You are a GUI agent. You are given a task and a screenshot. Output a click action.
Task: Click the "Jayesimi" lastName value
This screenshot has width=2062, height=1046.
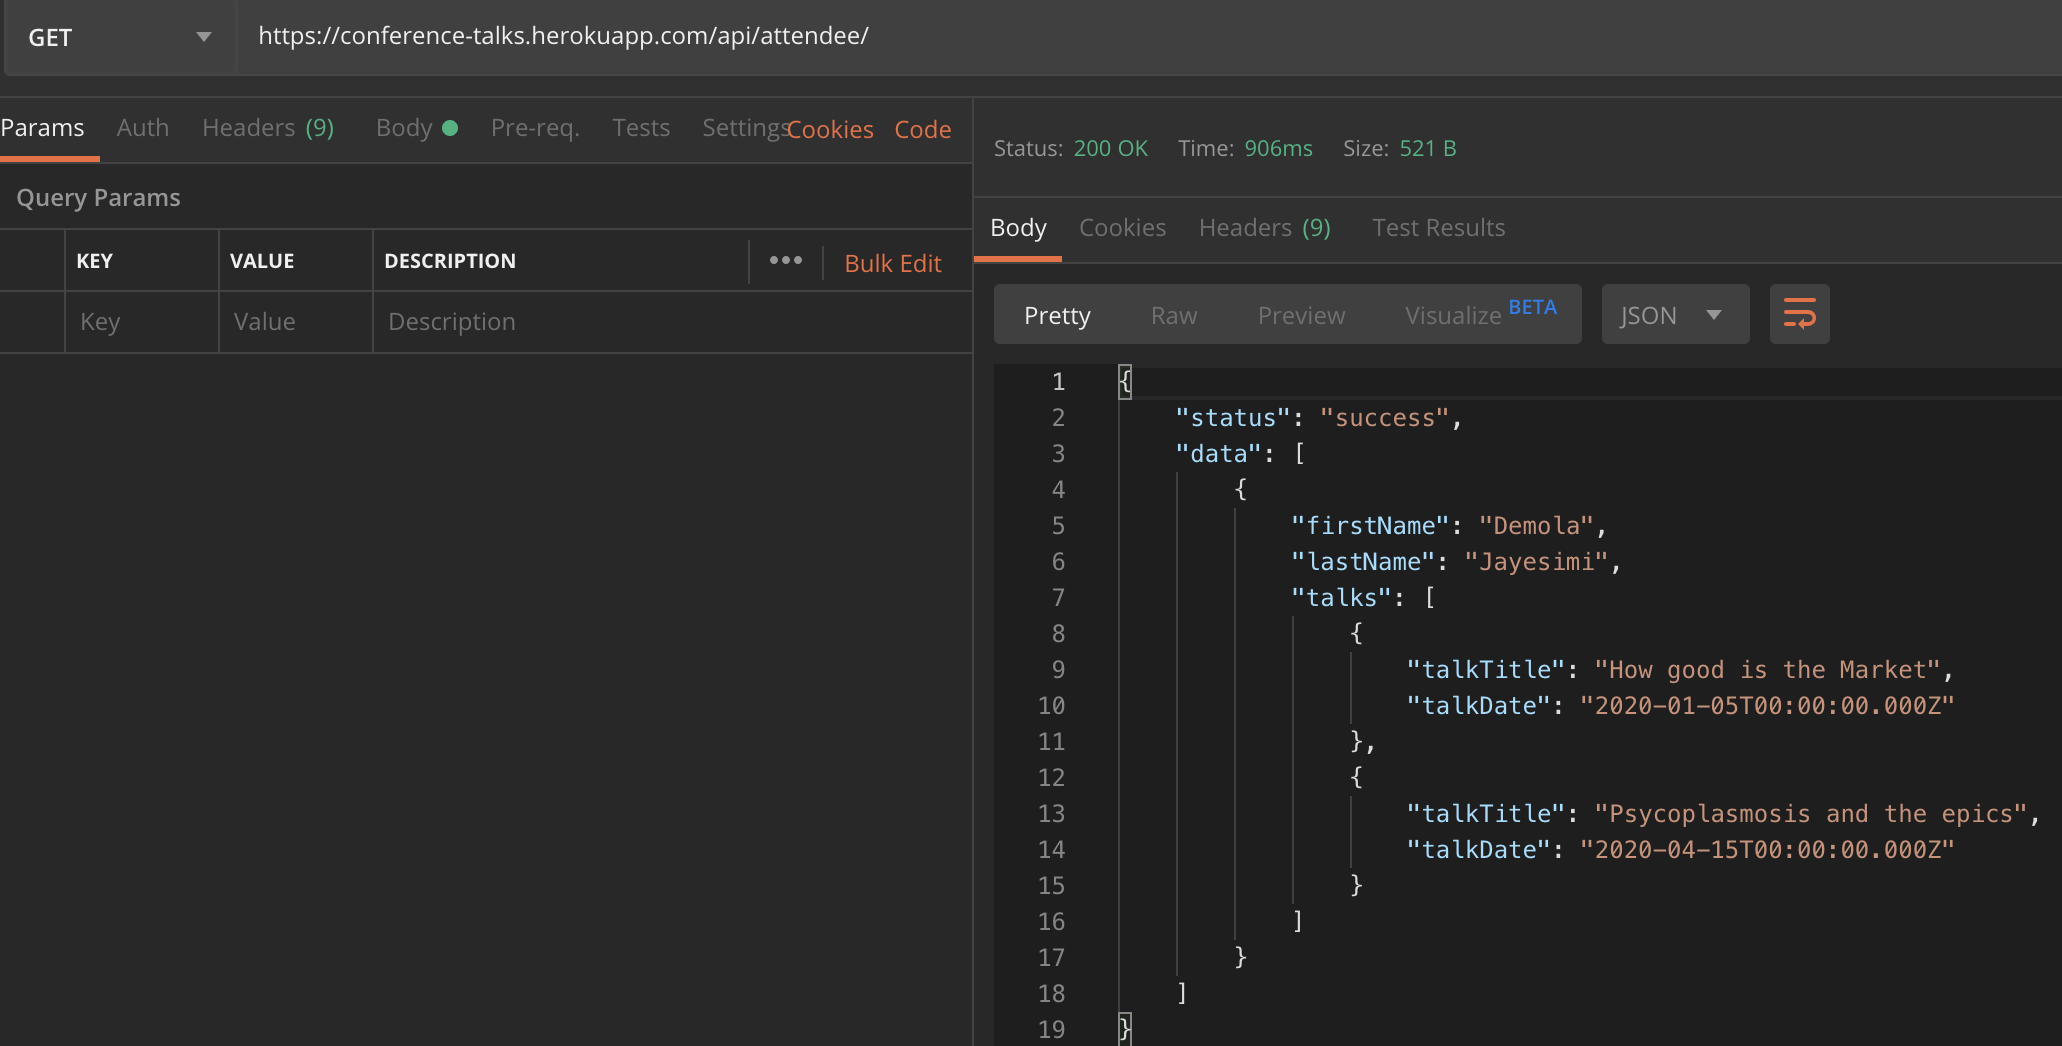(x=1536, y=562)
